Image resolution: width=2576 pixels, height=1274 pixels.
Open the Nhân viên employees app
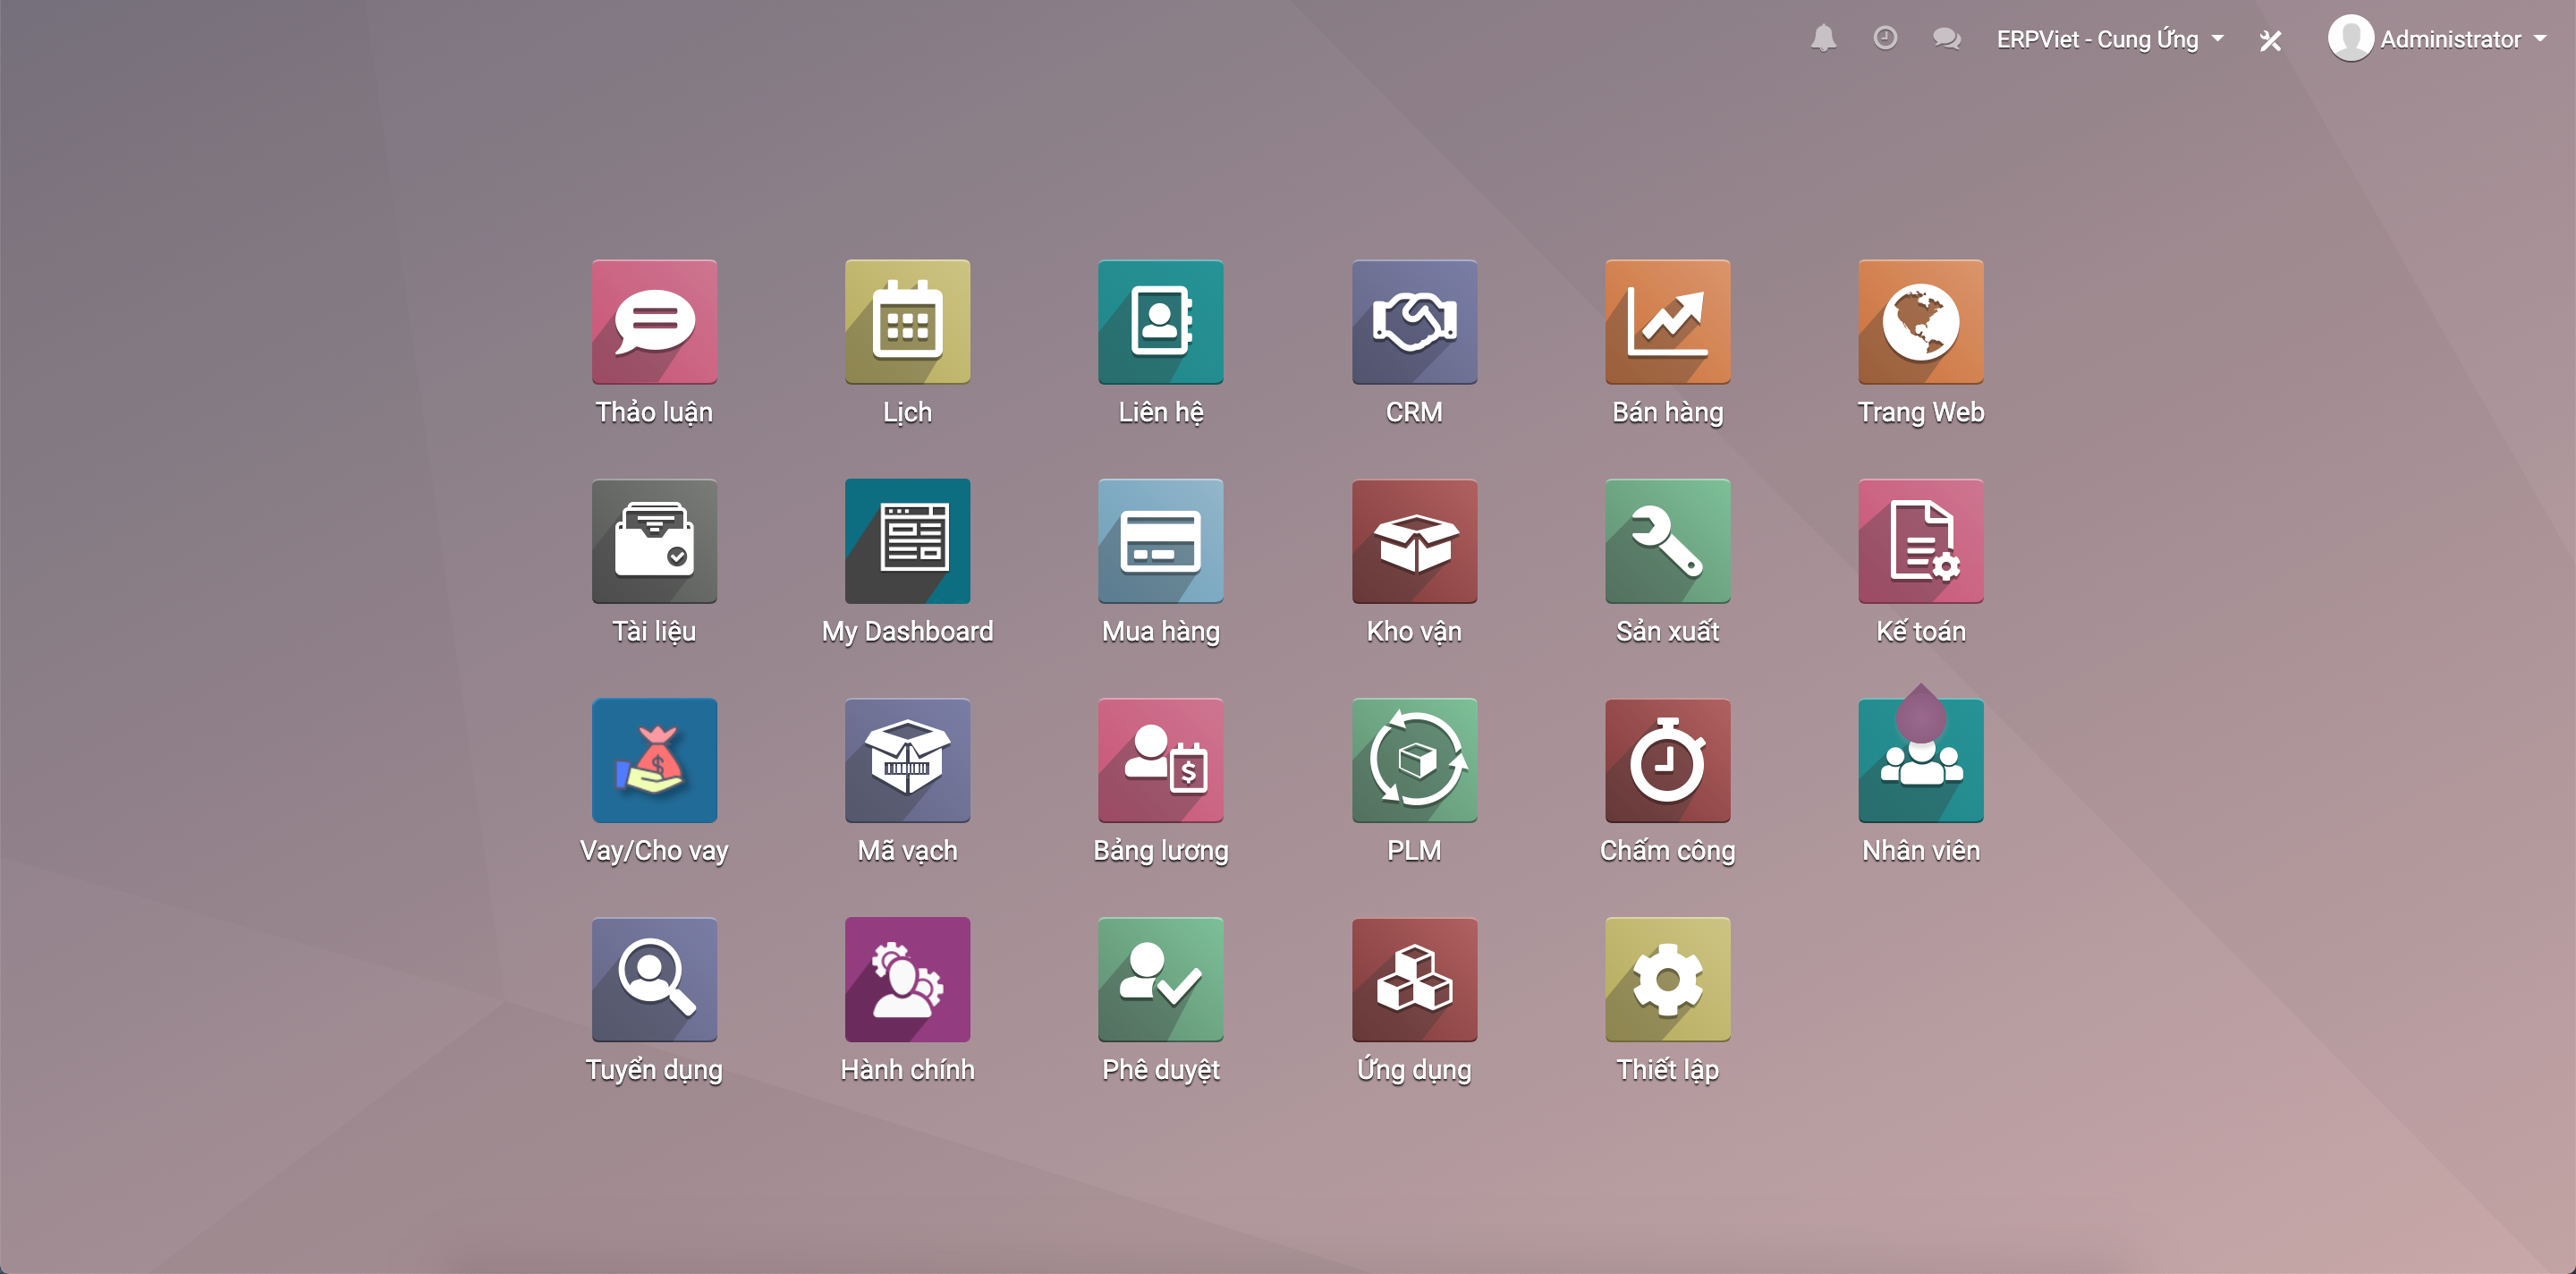tap(1920, 760)
